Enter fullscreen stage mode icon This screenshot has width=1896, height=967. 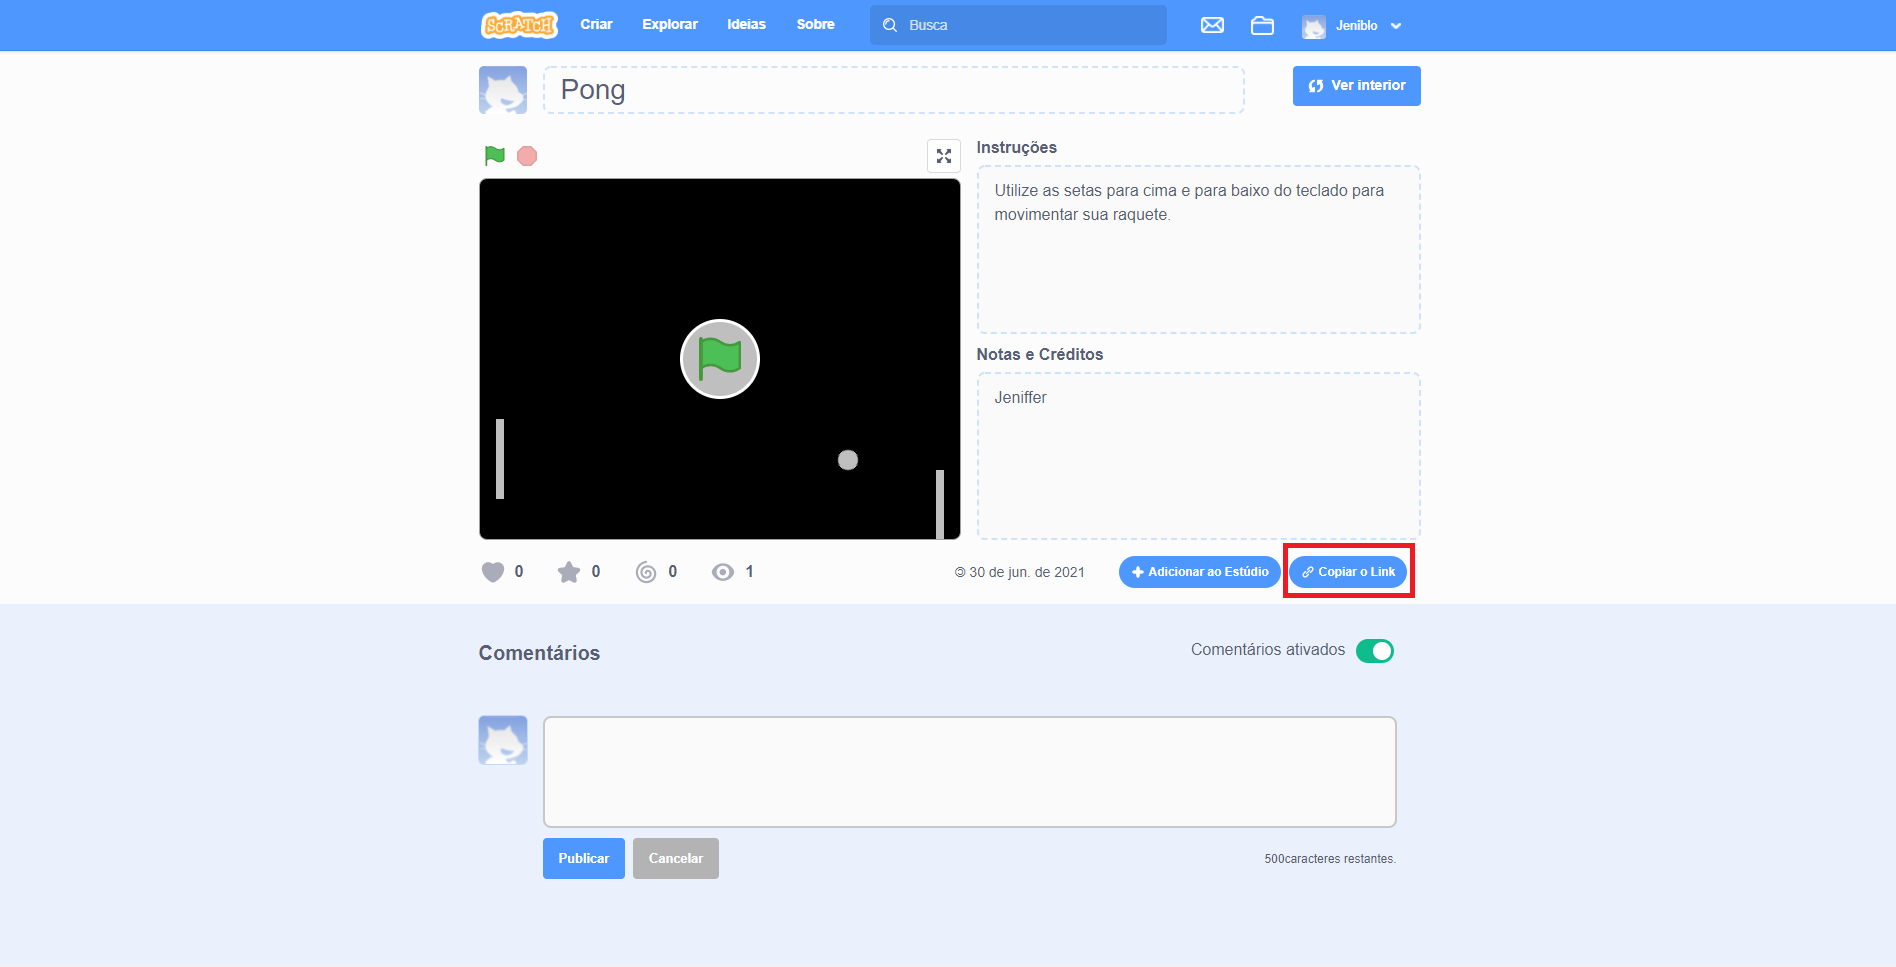coord(943,156)
